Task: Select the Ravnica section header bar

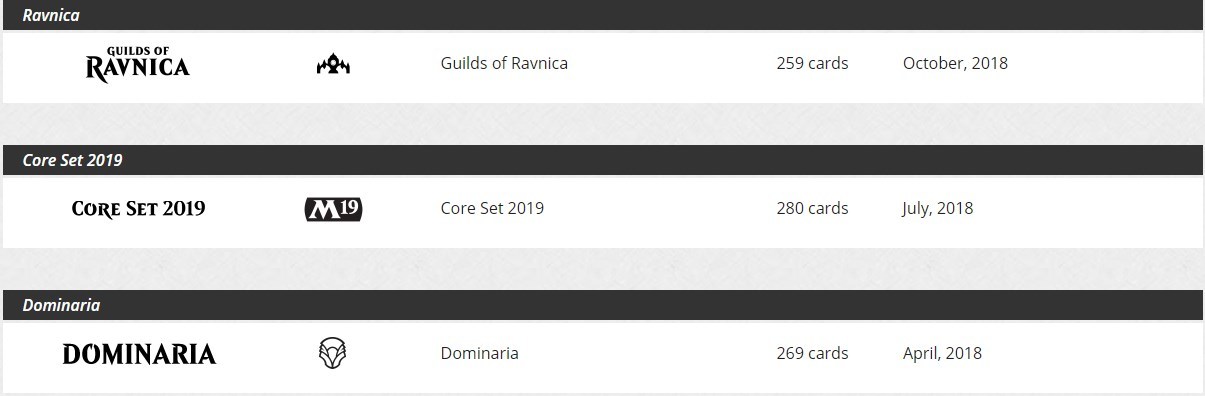Action: point(602,15)
